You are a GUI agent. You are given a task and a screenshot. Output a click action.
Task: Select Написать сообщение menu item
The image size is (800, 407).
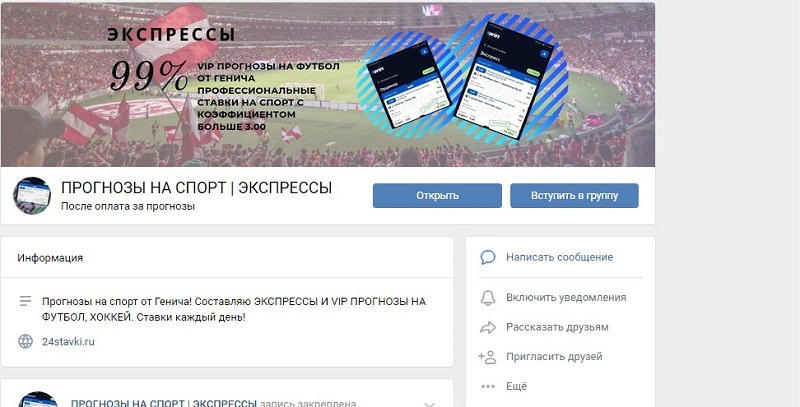click(560, 257)
